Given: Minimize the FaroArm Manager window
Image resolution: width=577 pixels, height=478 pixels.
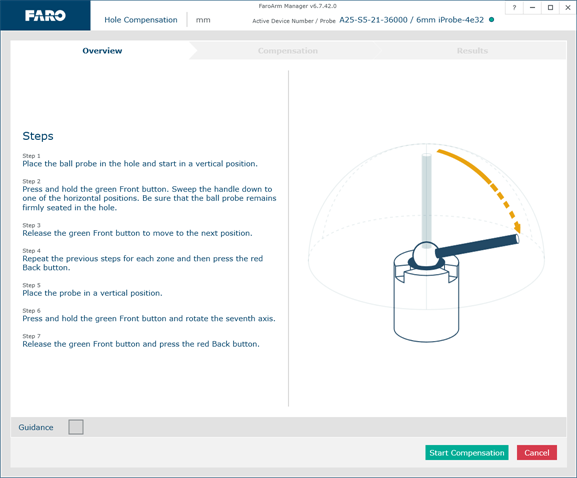Looking at the screenshot, I should (532, 8).
